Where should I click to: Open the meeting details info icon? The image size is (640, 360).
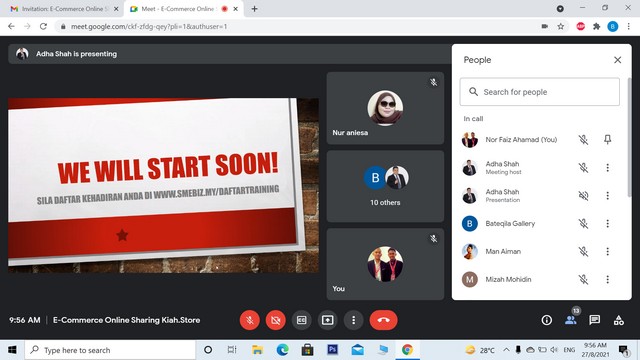point(547,320)
